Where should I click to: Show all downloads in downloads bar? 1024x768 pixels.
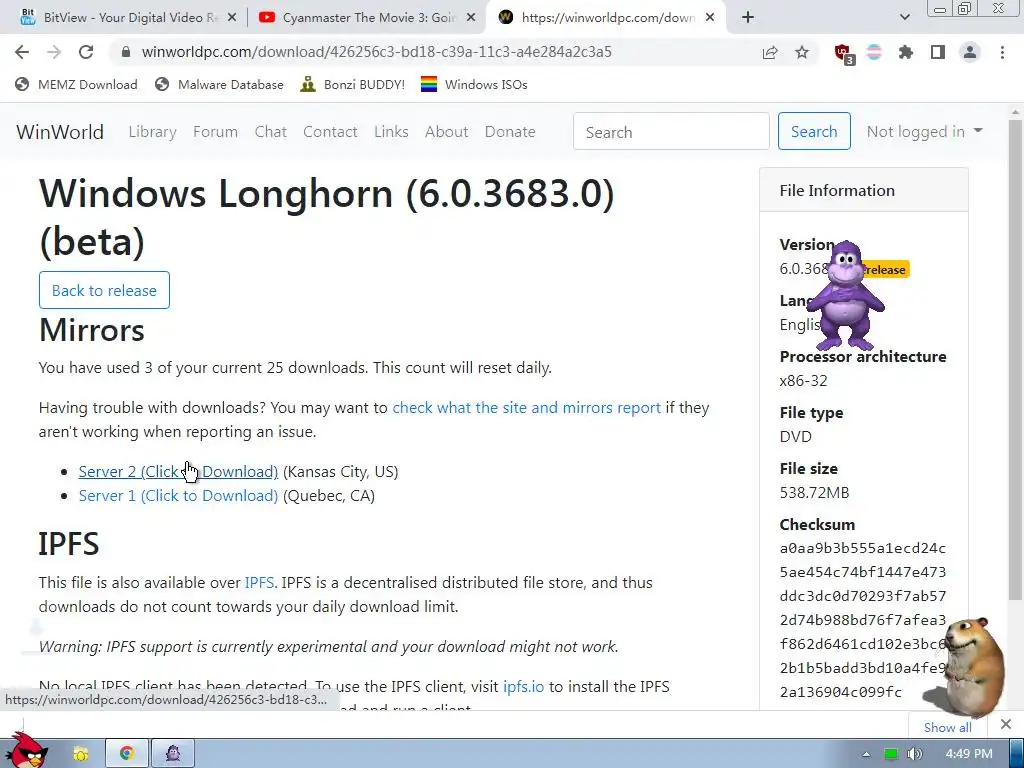click(948, 727)
